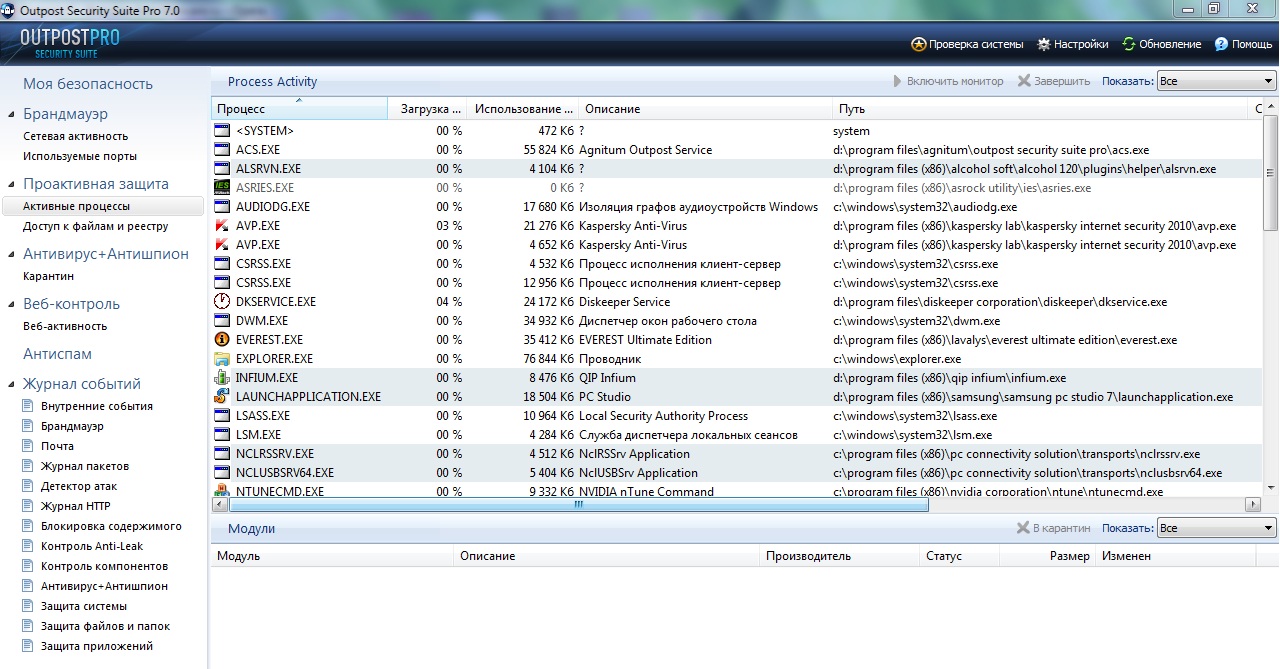Open the Process Activity Показать dropdown
The image size is (1280, 669).
1216,81
